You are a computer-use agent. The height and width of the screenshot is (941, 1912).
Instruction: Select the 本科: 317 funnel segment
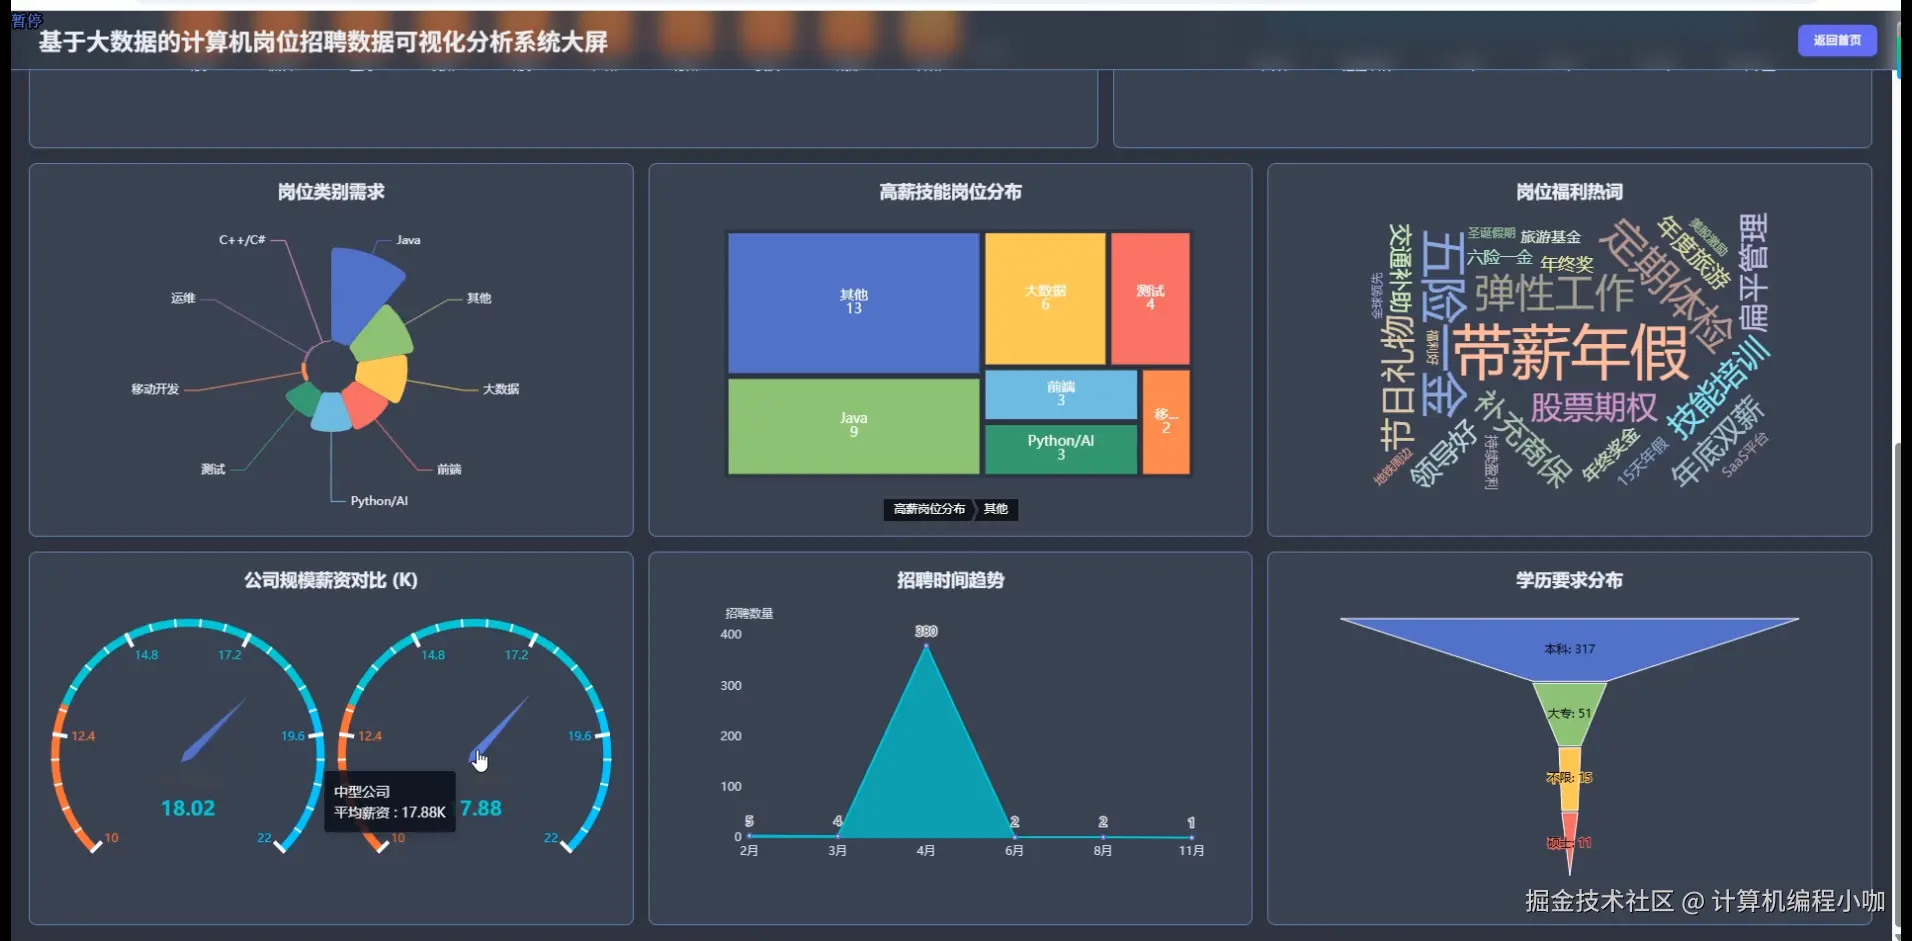coord(1570,649)
